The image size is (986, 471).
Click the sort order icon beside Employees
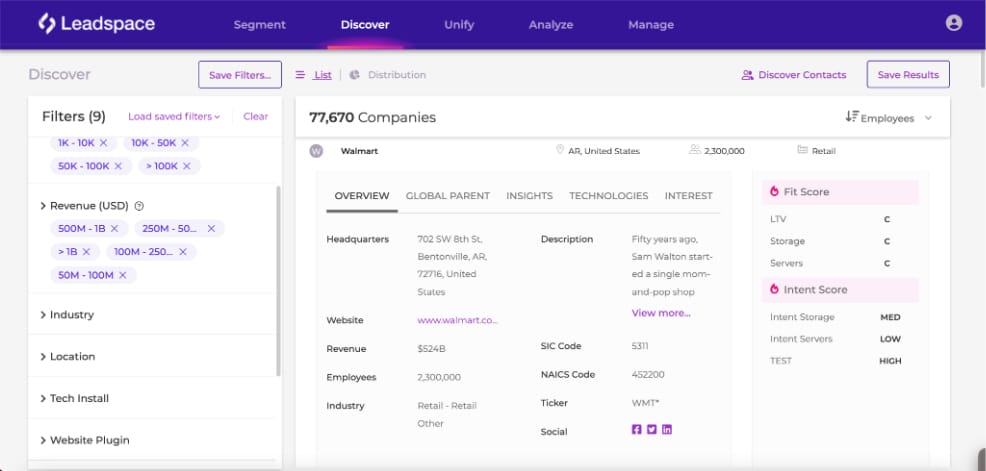851,116
